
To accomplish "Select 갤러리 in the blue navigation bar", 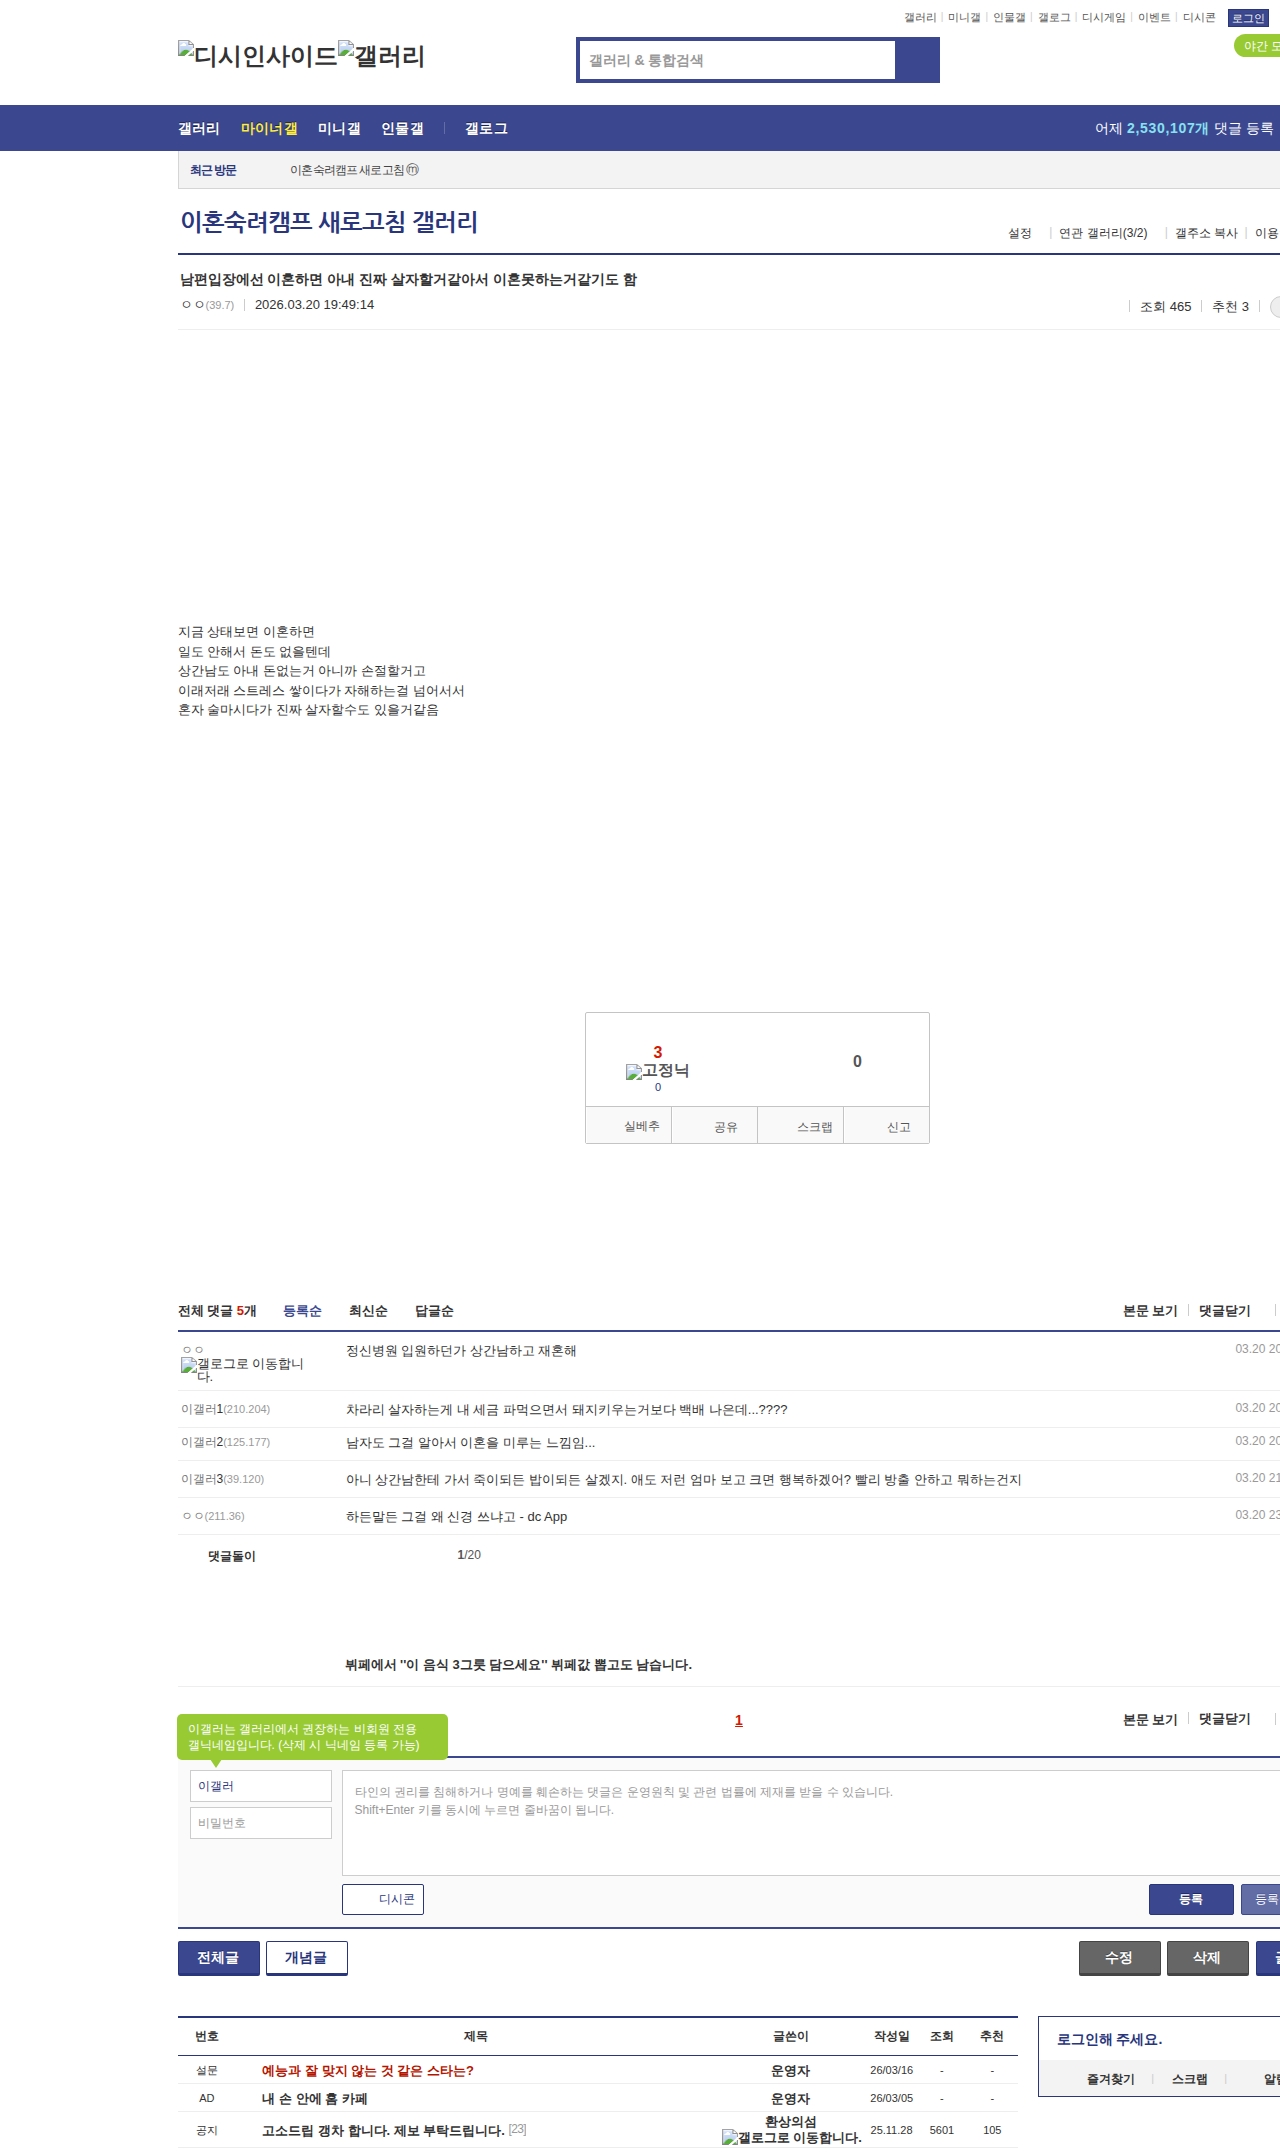I will click(199, 128).
